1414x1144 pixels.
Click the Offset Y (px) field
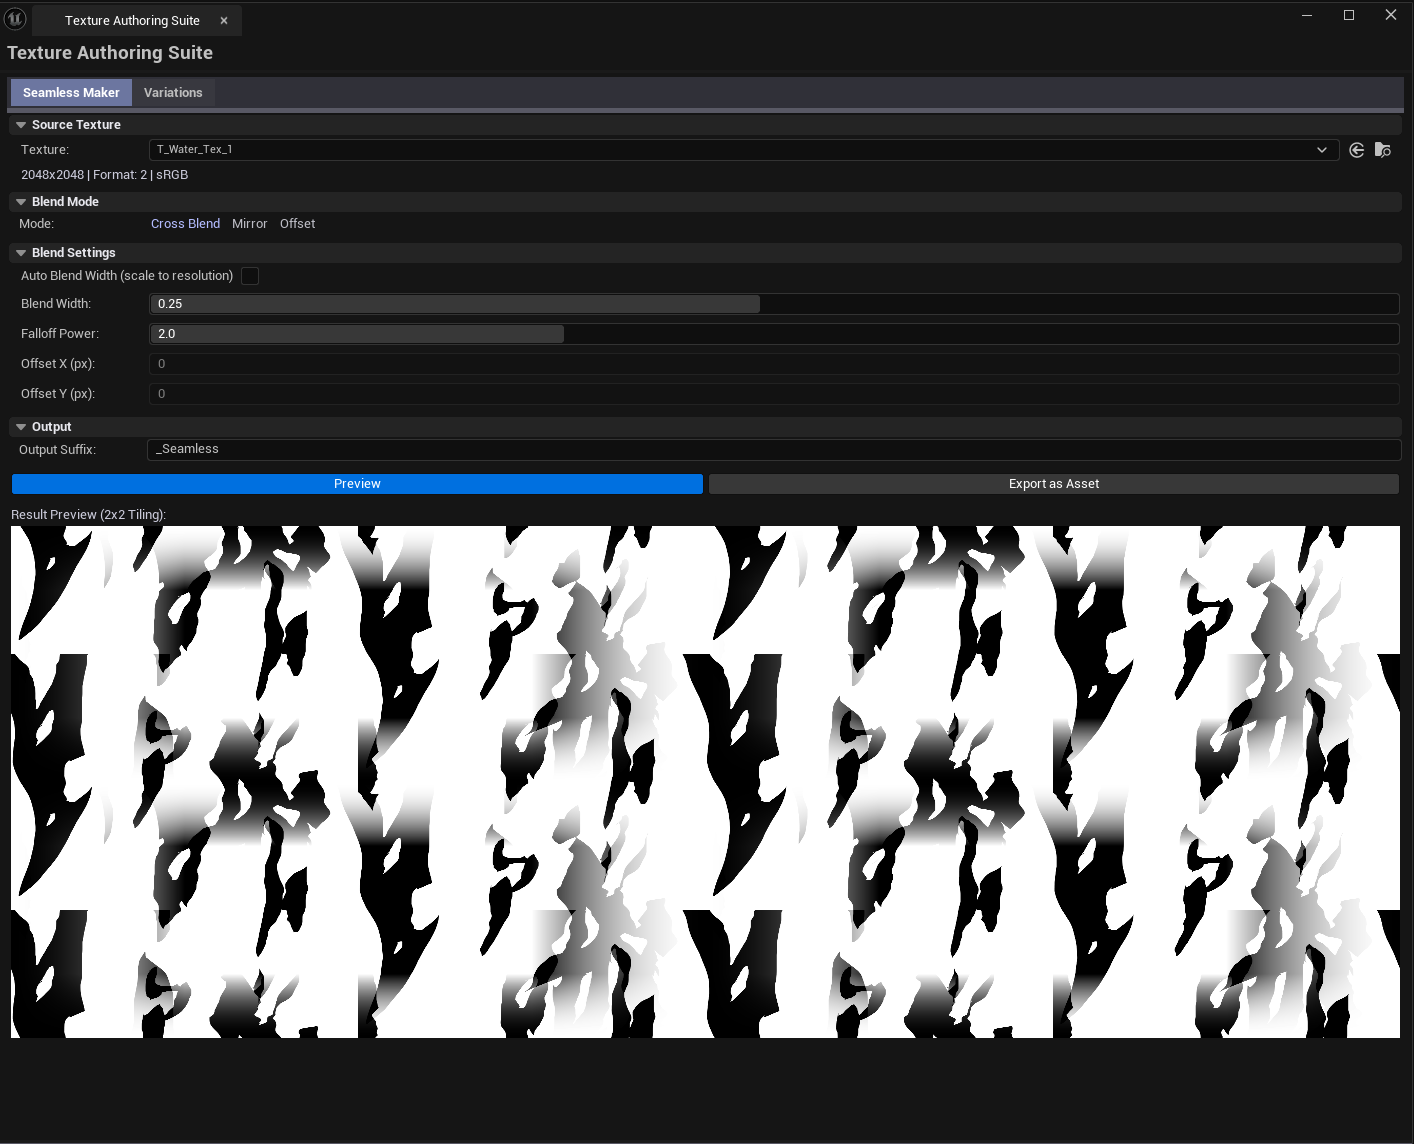tap(774, 394)
